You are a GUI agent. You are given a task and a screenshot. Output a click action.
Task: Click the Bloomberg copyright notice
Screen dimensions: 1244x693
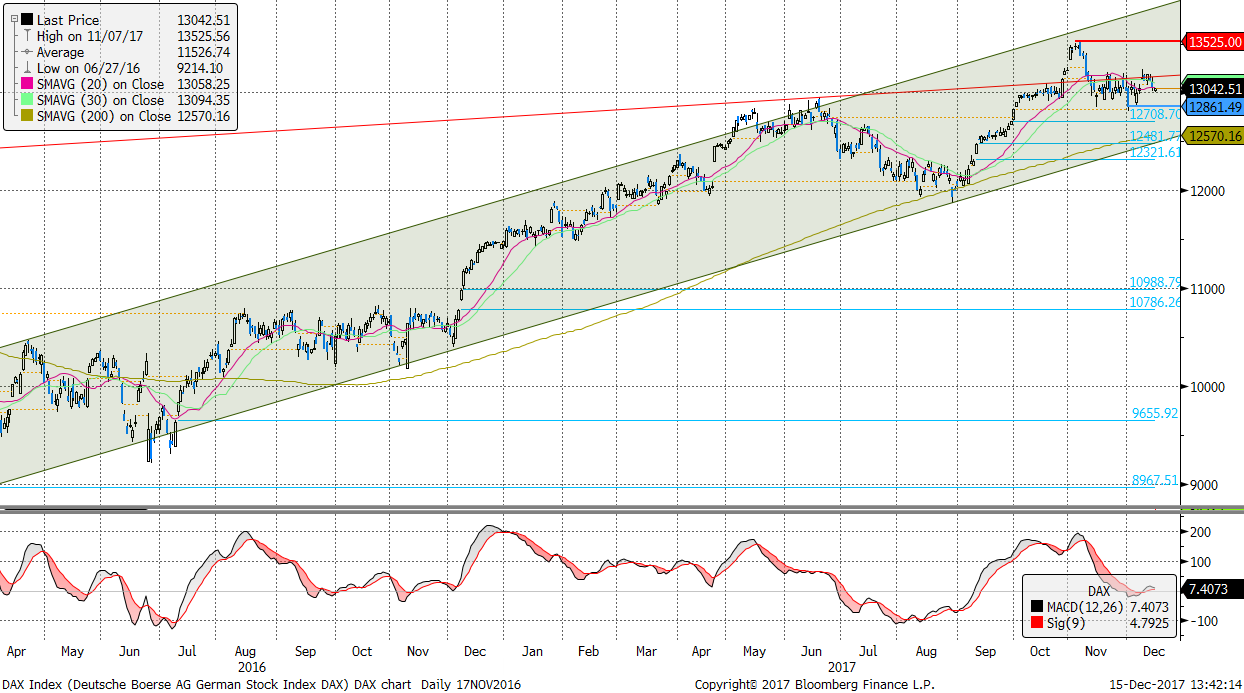(816, 684)
